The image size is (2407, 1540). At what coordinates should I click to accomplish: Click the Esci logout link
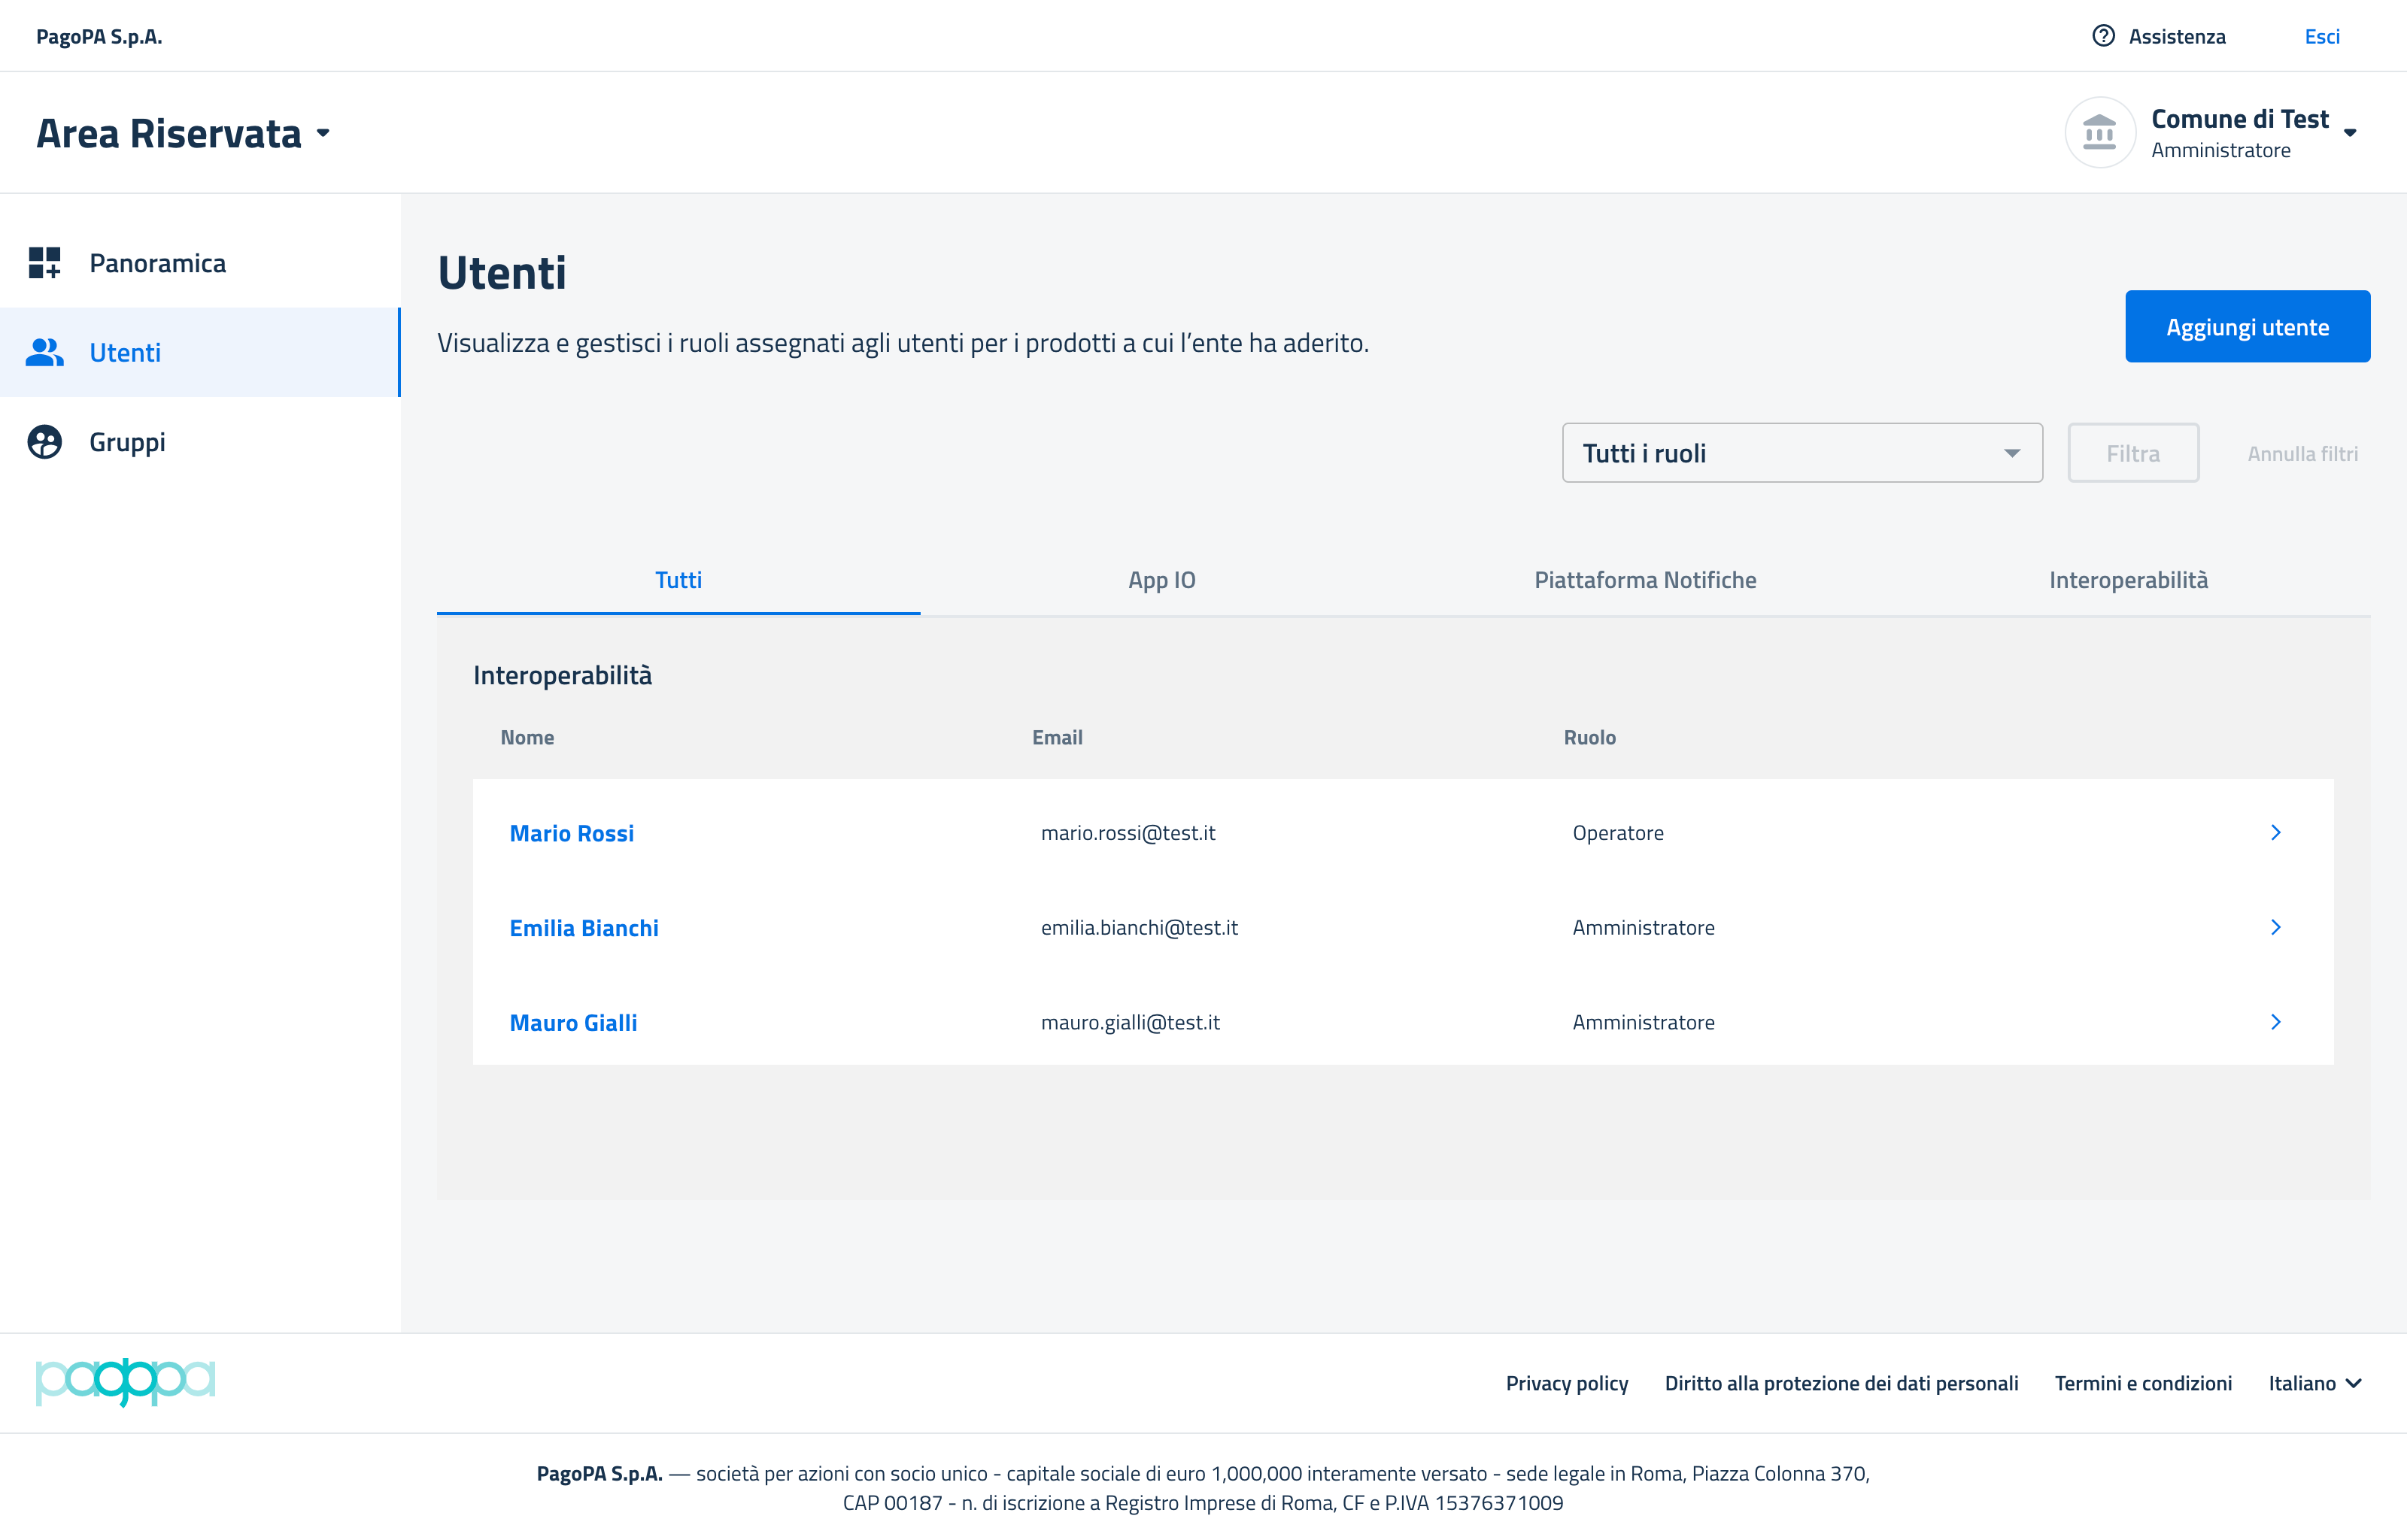coord(2321,36)
